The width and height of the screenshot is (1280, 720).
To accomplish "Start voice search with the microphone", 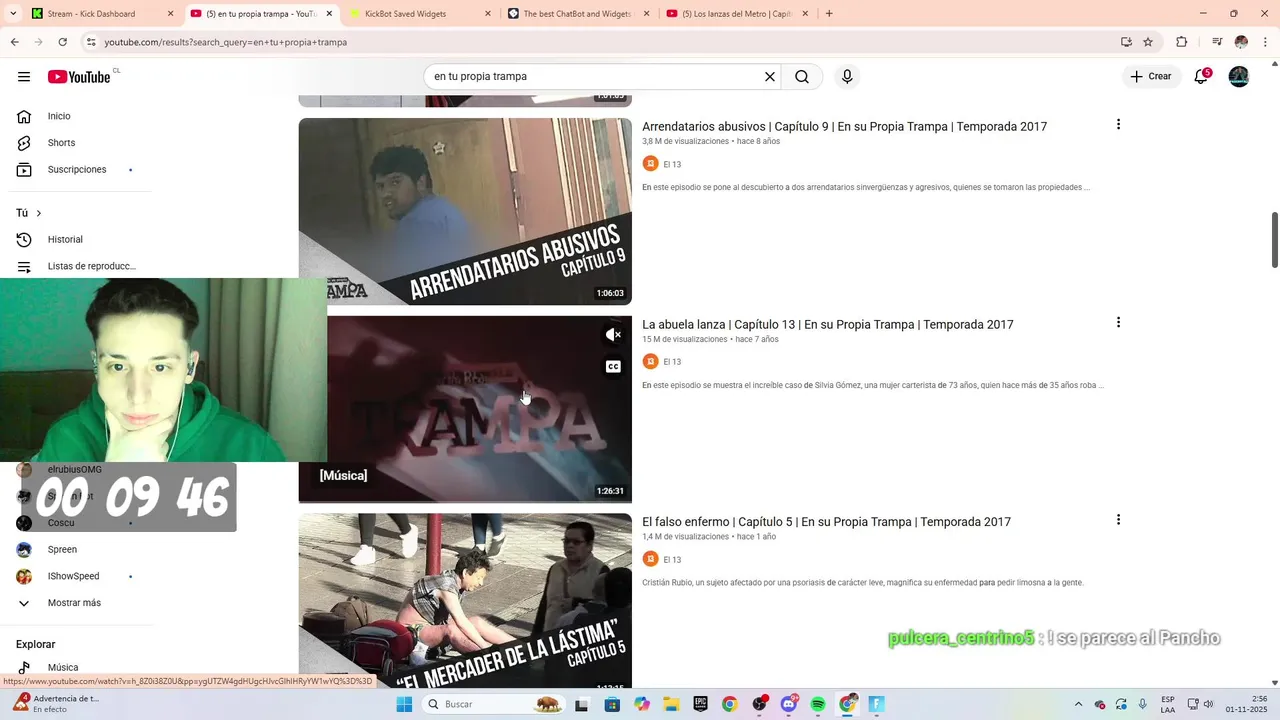I will (x=847, y=77).
